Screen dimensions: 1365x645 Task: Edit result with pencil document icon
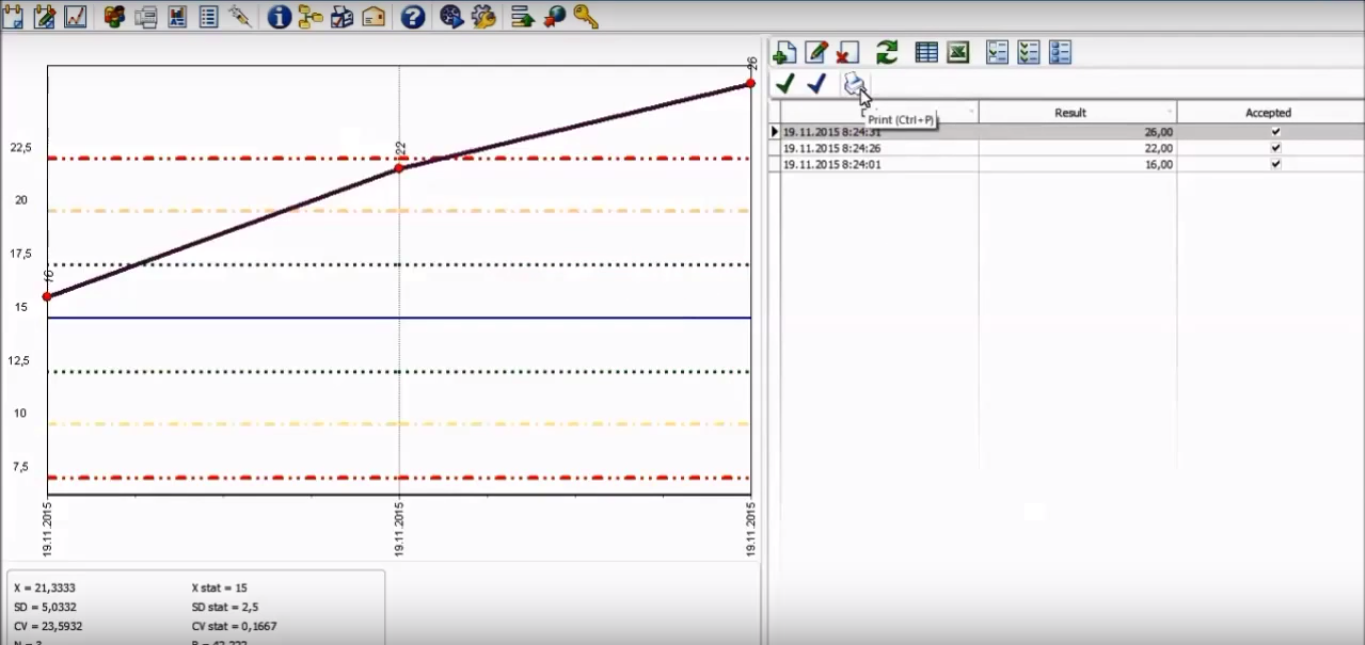[817, 53]
